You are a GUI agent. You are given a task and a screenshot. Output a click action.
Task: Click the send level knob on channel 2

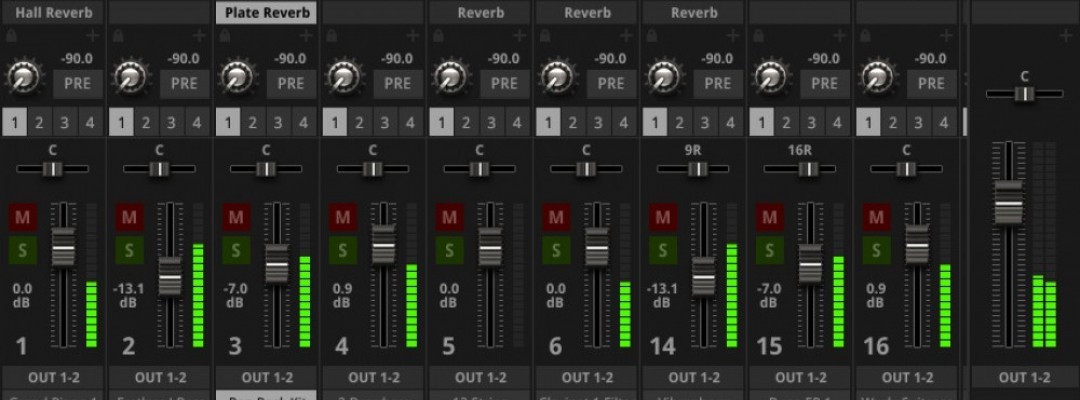pos(128,77)
